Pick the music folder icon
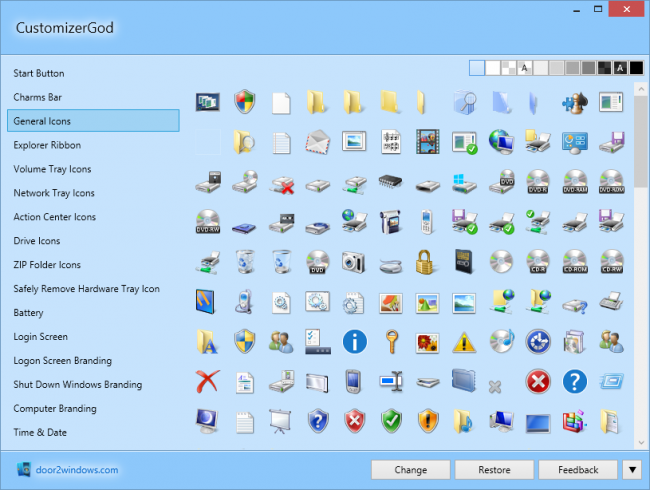Image resolution: width=650 pixels, height=490 pixels. tap(463, 421)
